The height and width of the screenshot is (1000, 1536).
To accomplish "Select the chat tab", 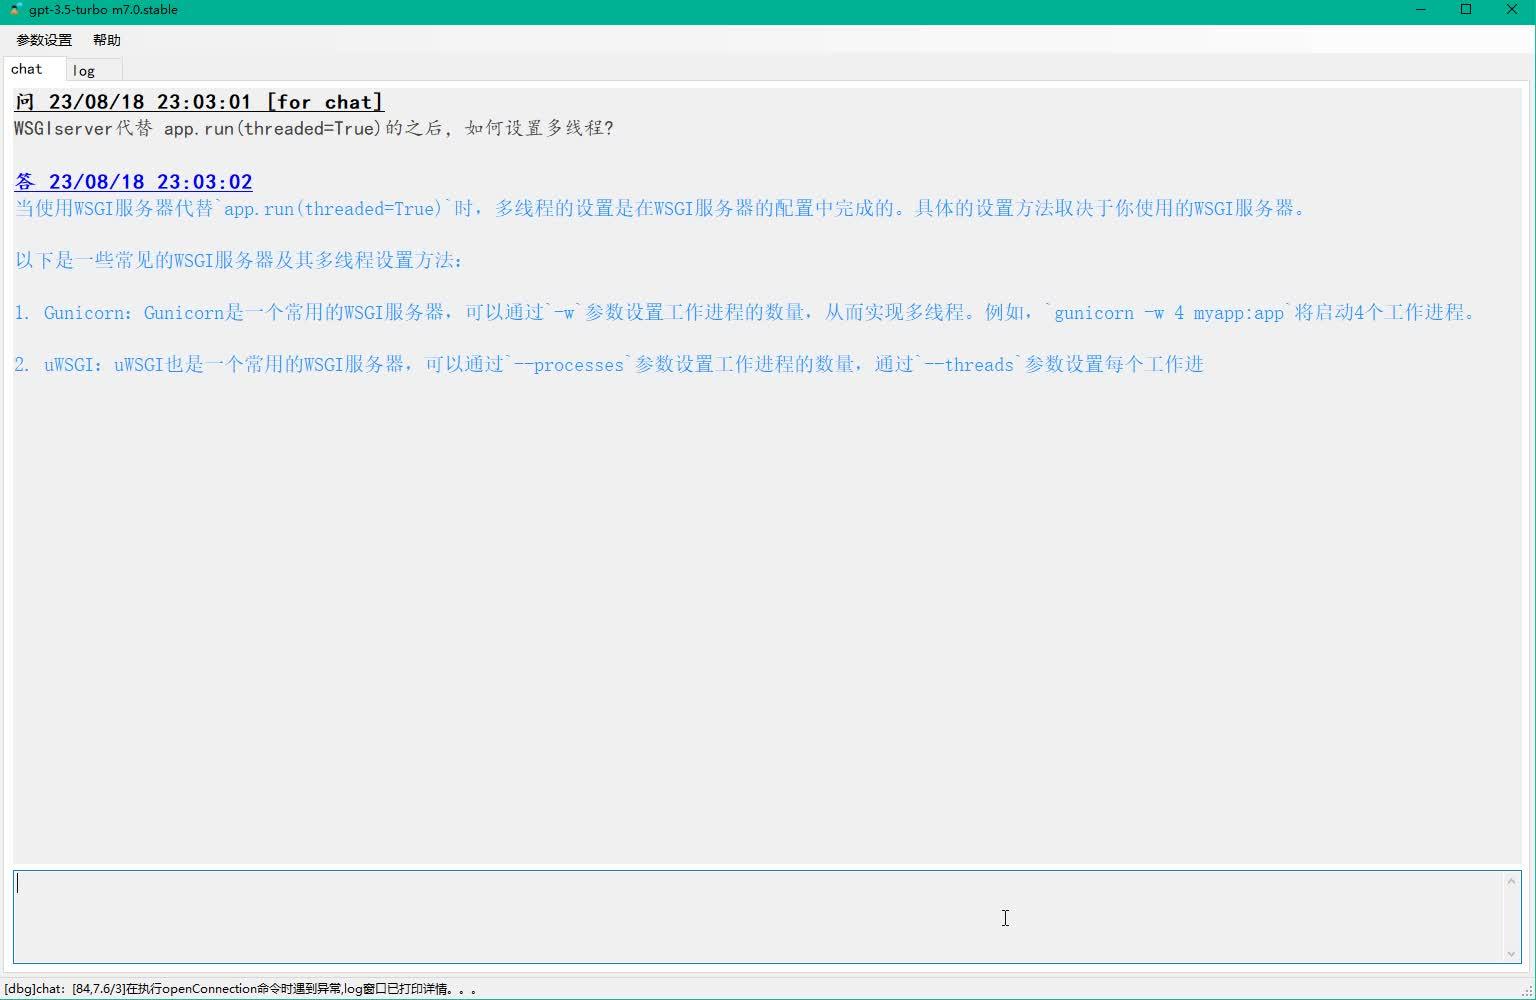I will (26, 68).
